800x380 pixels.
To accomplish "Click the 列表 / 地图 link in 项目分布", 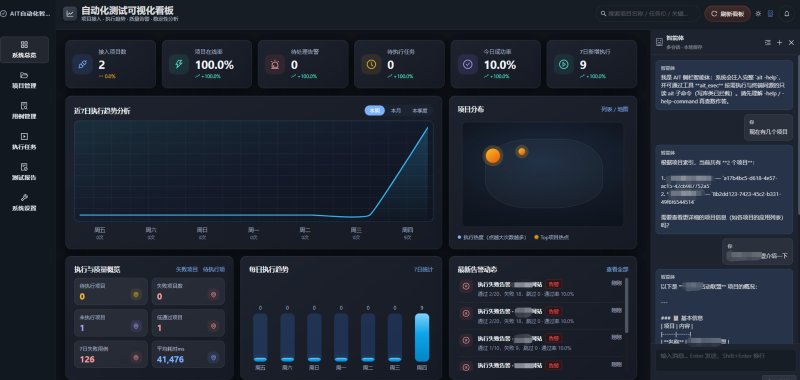I will pos(615,109).
